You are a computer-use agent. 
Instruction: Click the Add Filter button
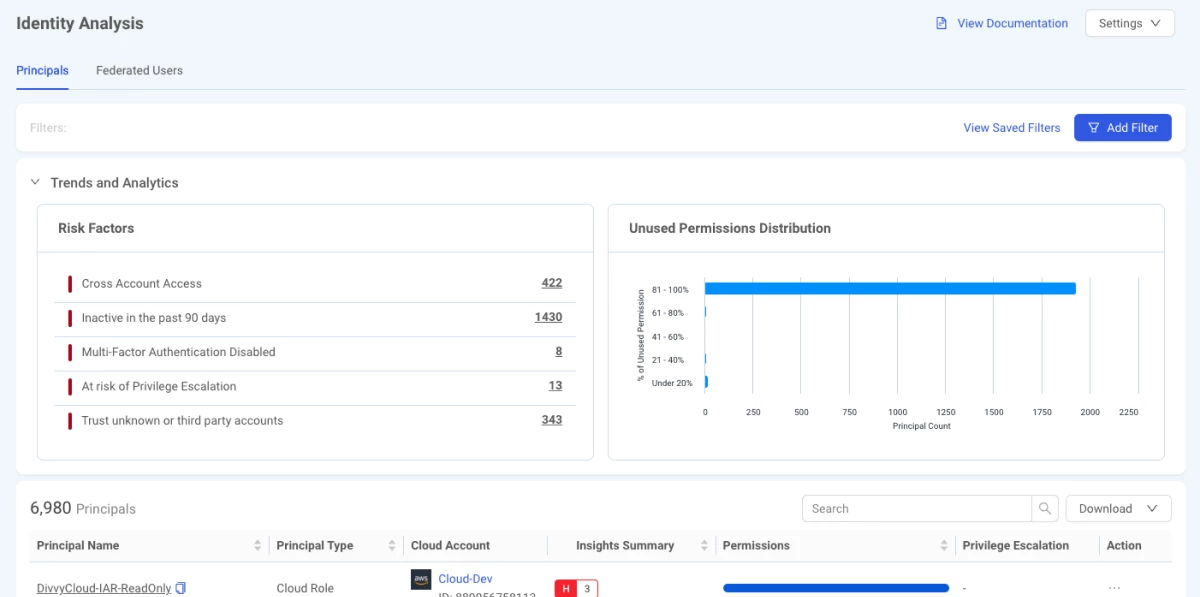point(1122,128)
